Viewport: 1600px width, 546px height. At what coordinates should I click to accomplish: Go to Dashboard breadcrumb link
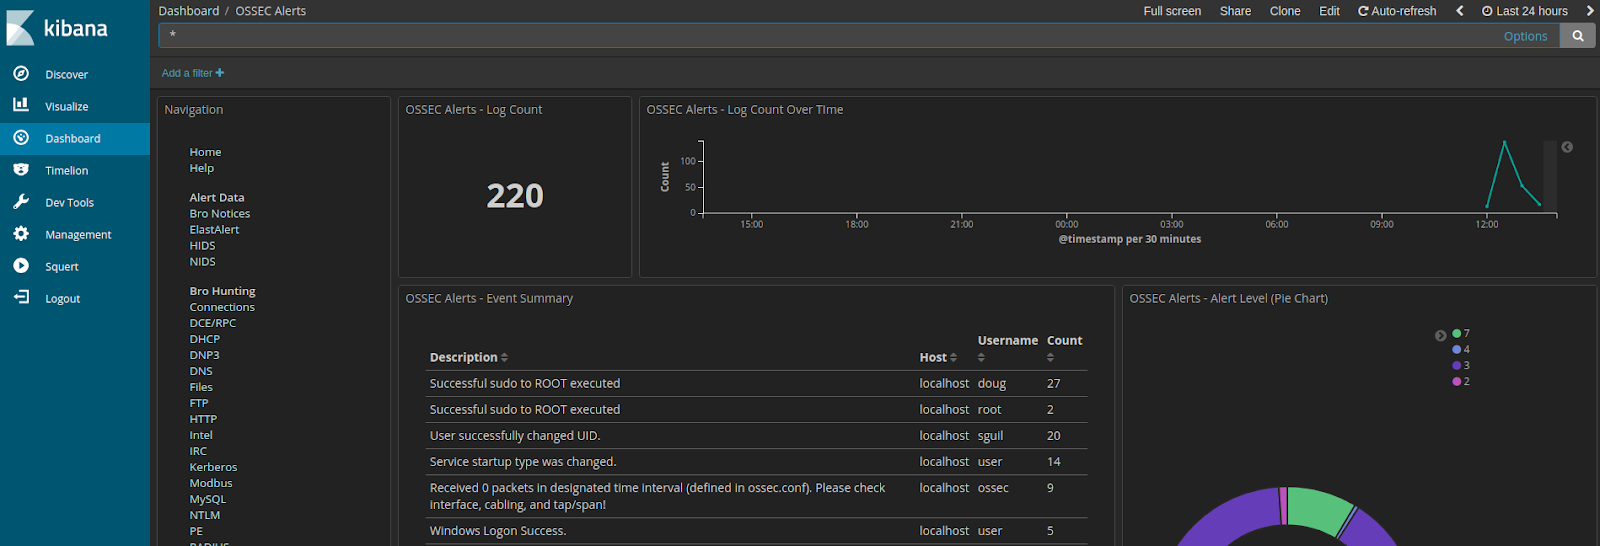coord(188,11)
